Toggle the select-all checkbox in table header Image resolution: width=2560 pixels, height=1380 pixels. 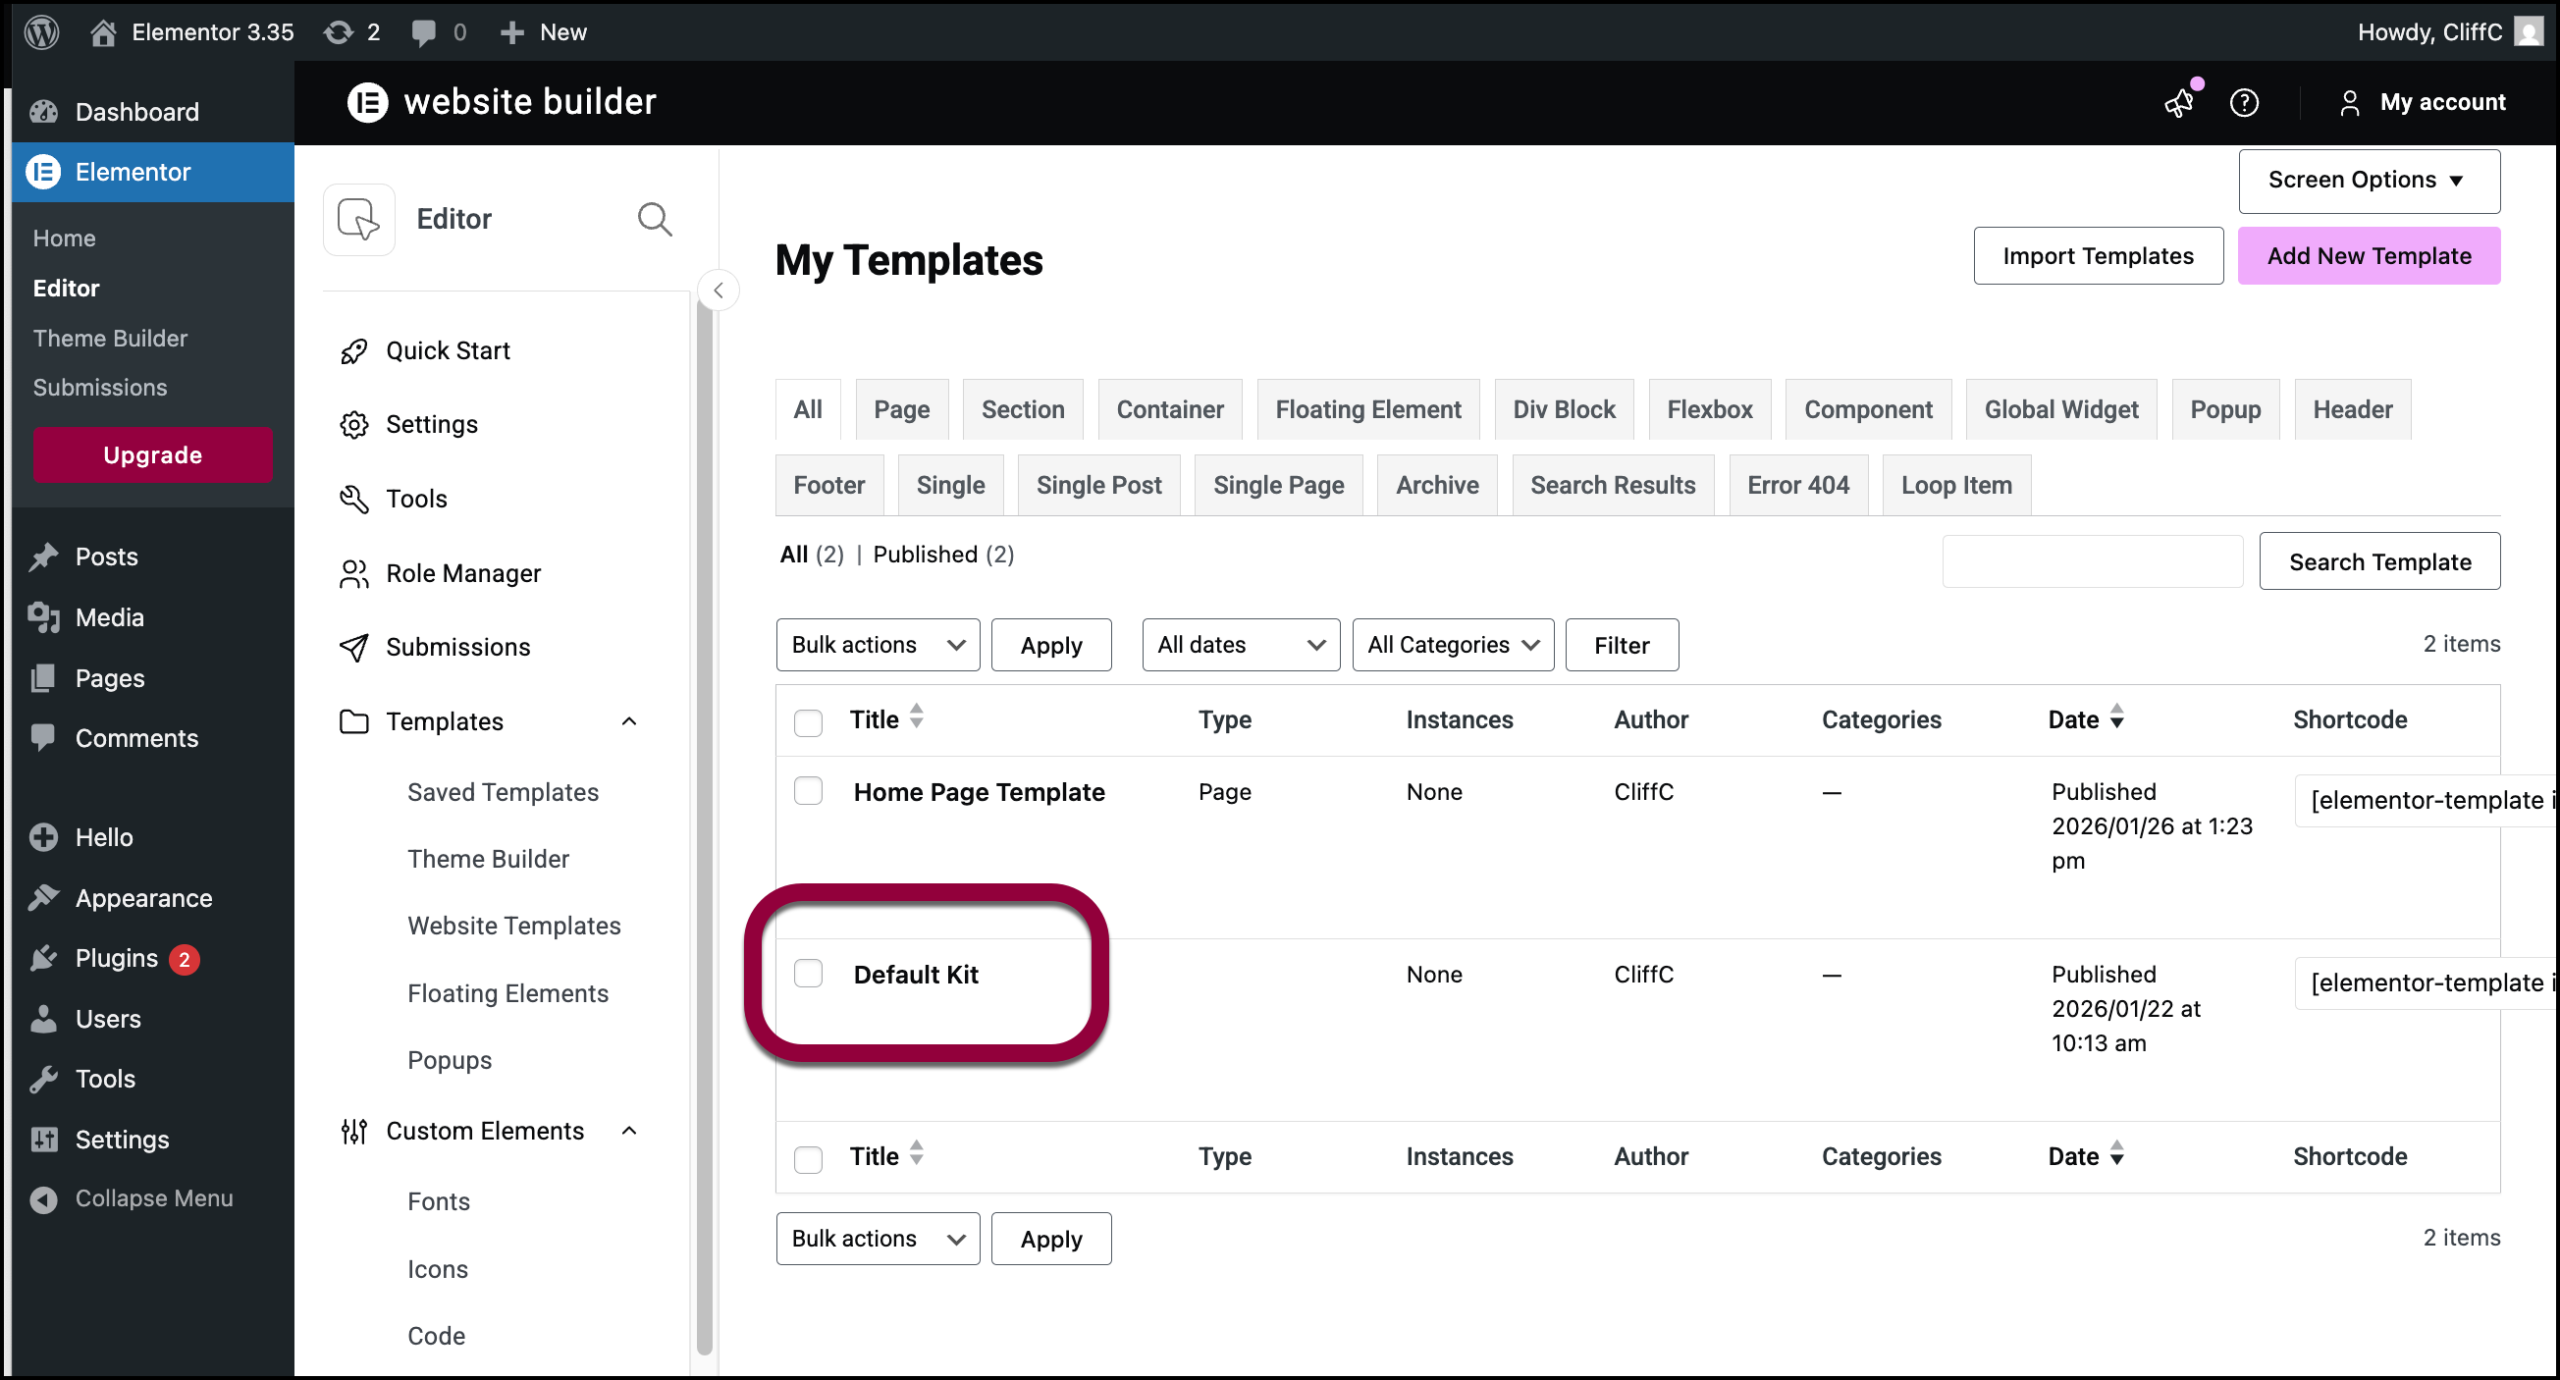point(808,721)
